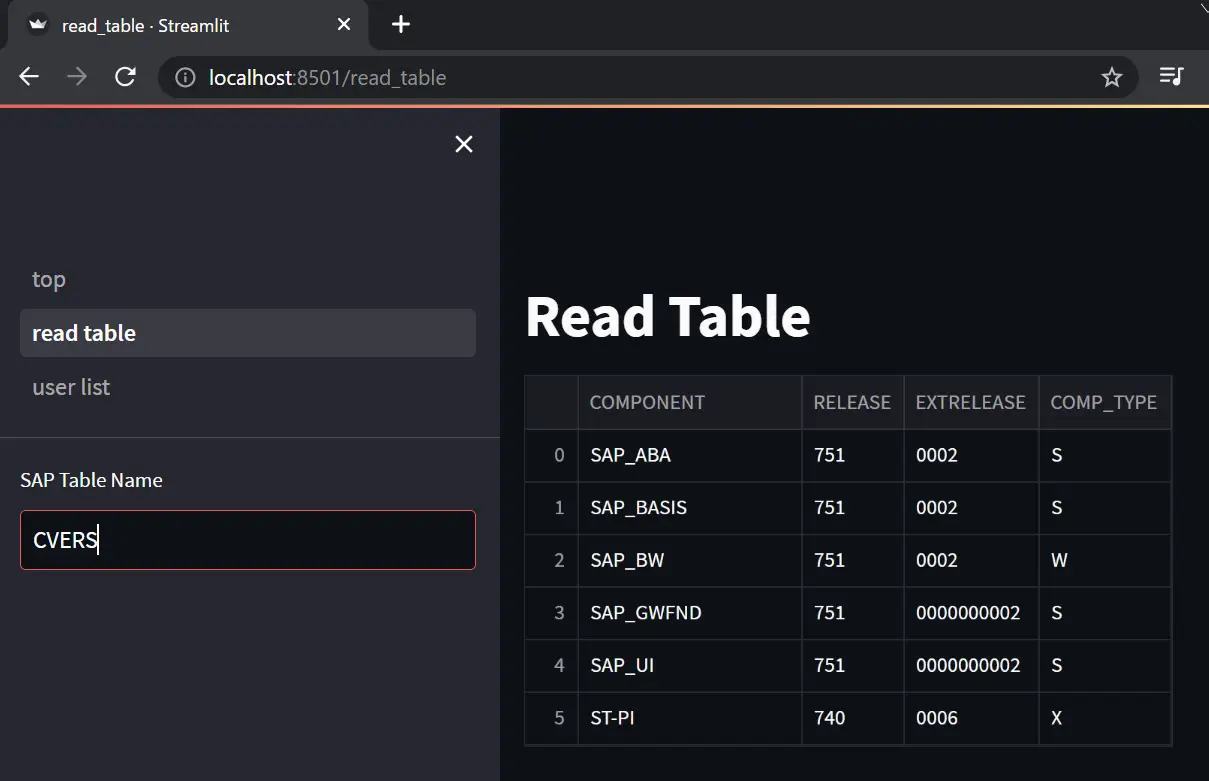Reload the read_table page
The height and width of the screenshot is (781, 1209).
coord(125,77)
